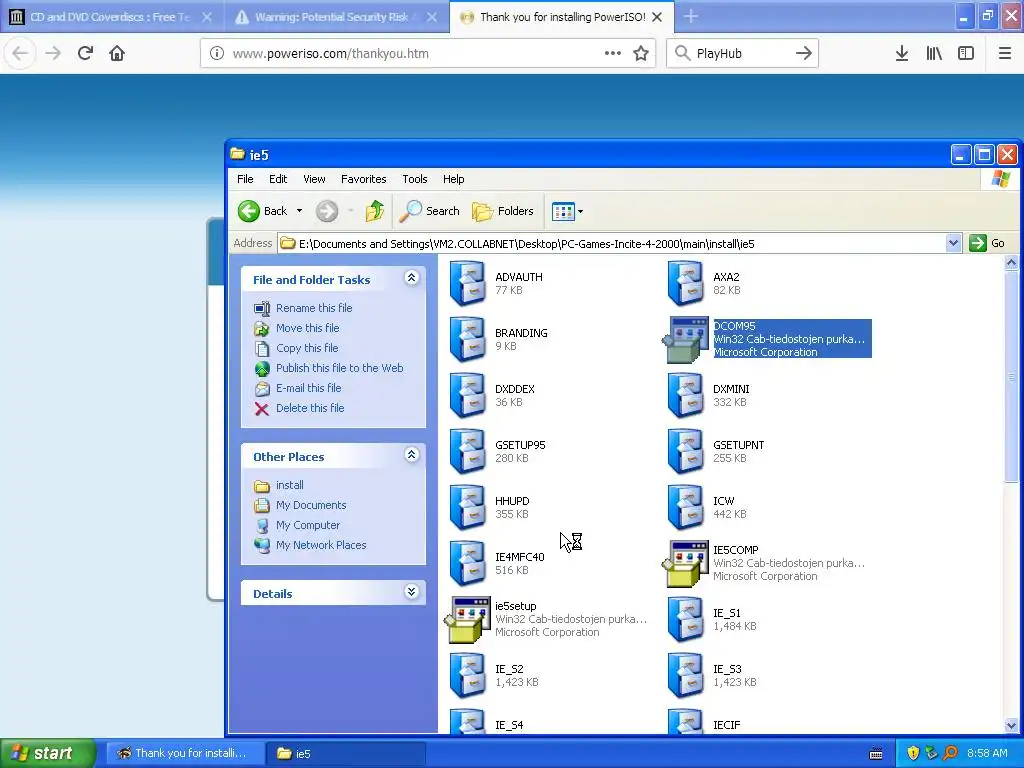The height and width of the screenshot is (768, 1024).
Task: Click the PlayHub search box
Action: pos(741,54)
